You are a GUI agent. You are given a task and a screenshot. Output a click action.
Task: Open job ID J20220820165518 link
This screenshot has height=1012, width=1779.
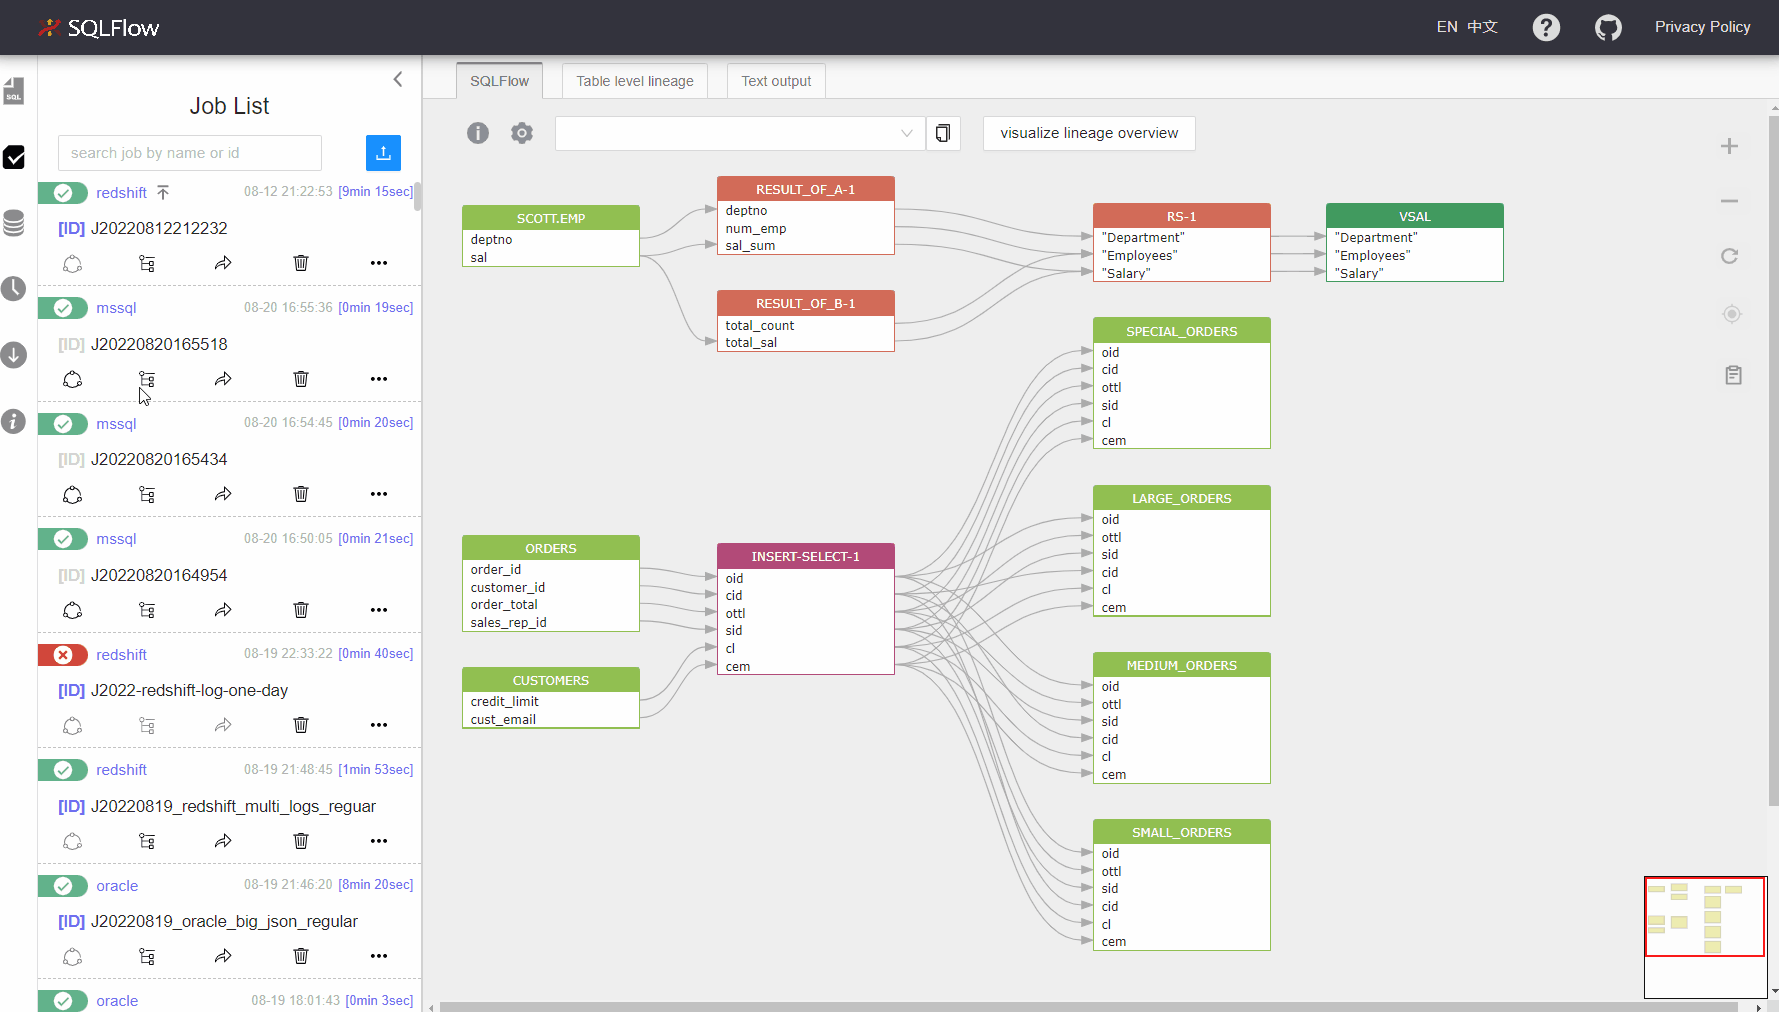(159, 344)
